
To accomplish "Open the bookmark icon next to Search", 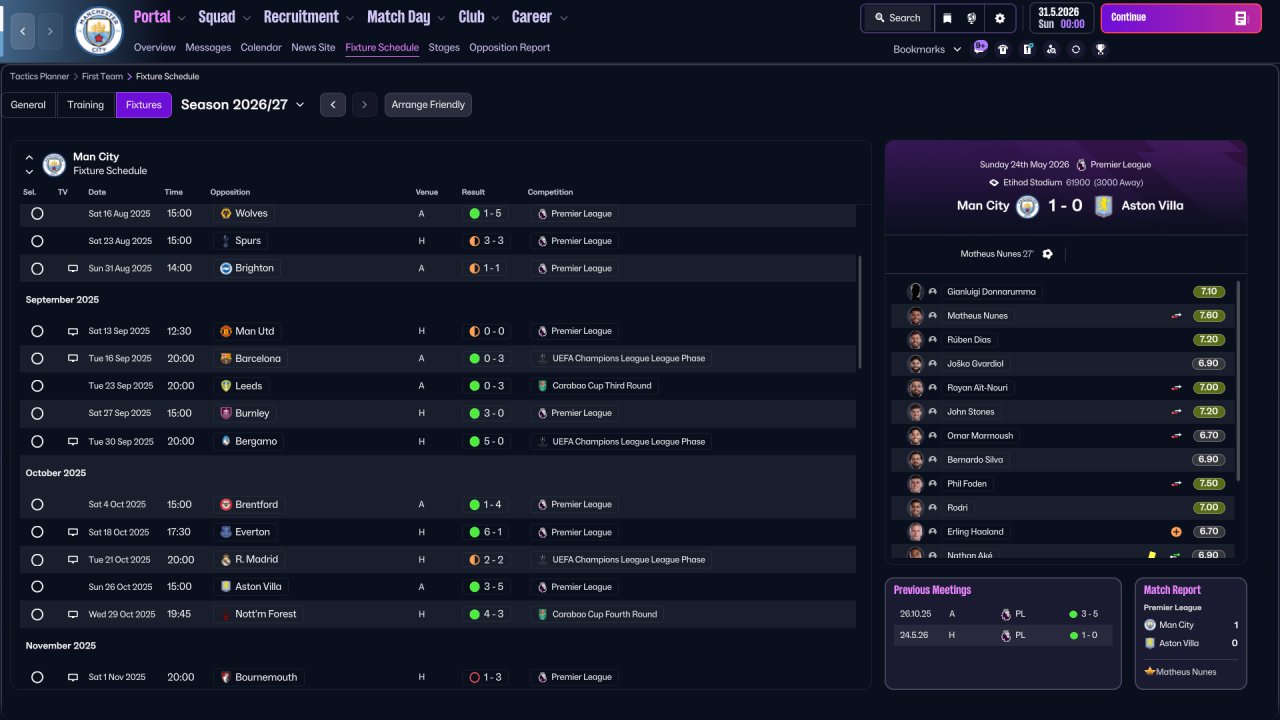I will [x=947, y=18].
